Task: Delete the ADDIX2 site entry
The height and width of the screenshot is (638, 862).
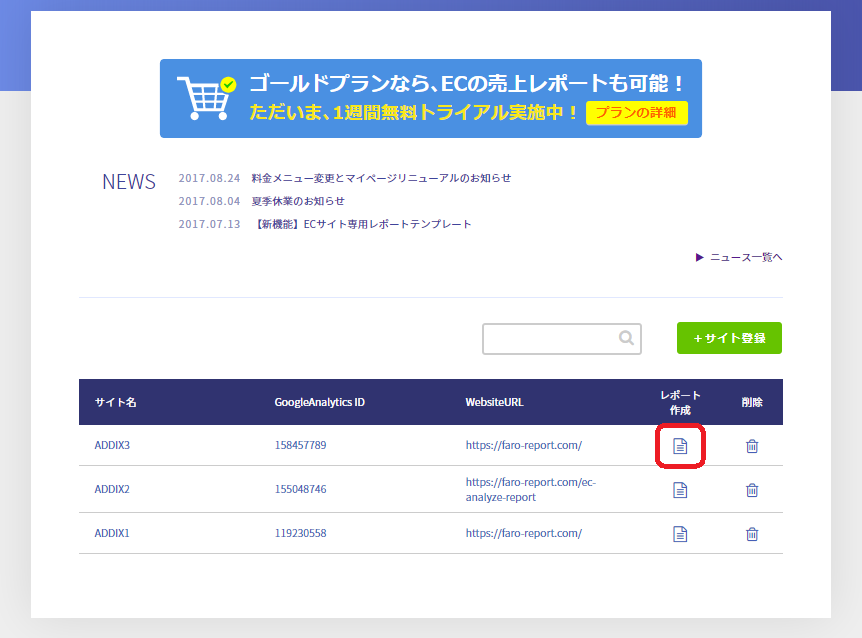Action: click(x=752, y=490)
